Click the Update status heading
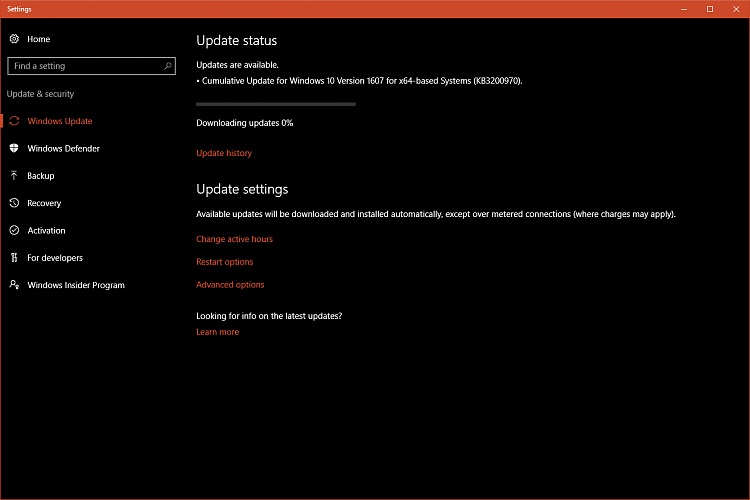The width and height of the screenshot is (750, 500). point(237,41)
